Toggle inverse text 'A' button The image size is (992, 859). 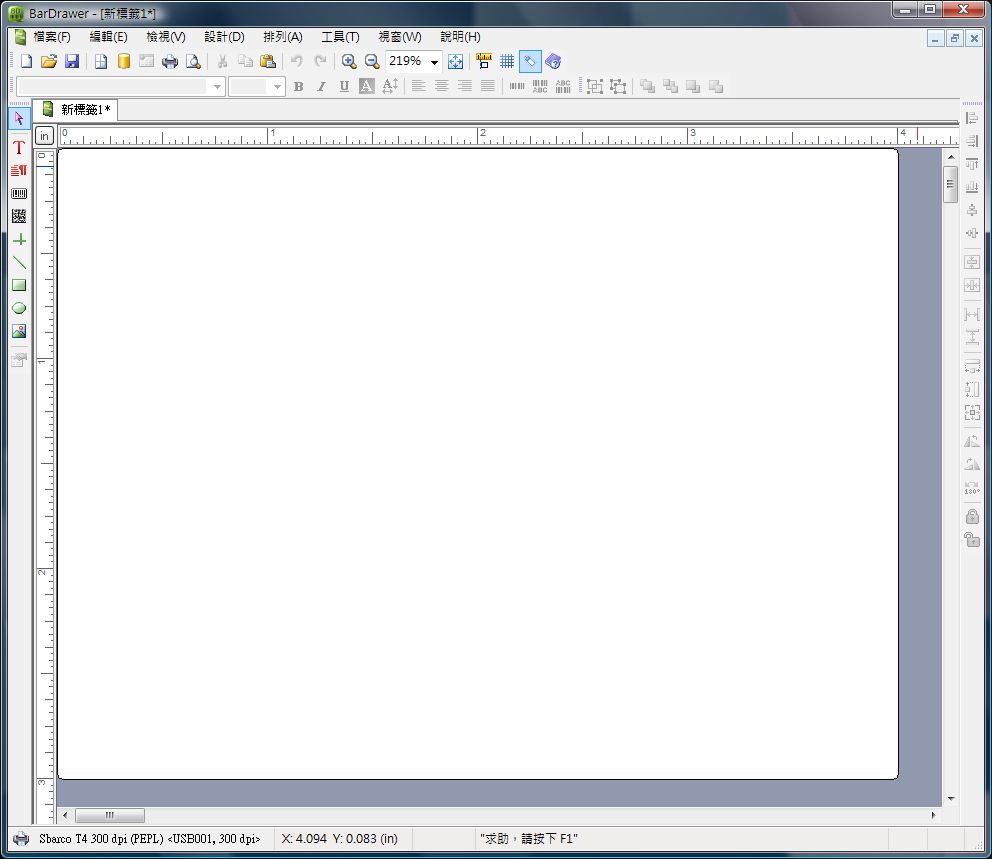pyautogui.click(x=367, y=87)
